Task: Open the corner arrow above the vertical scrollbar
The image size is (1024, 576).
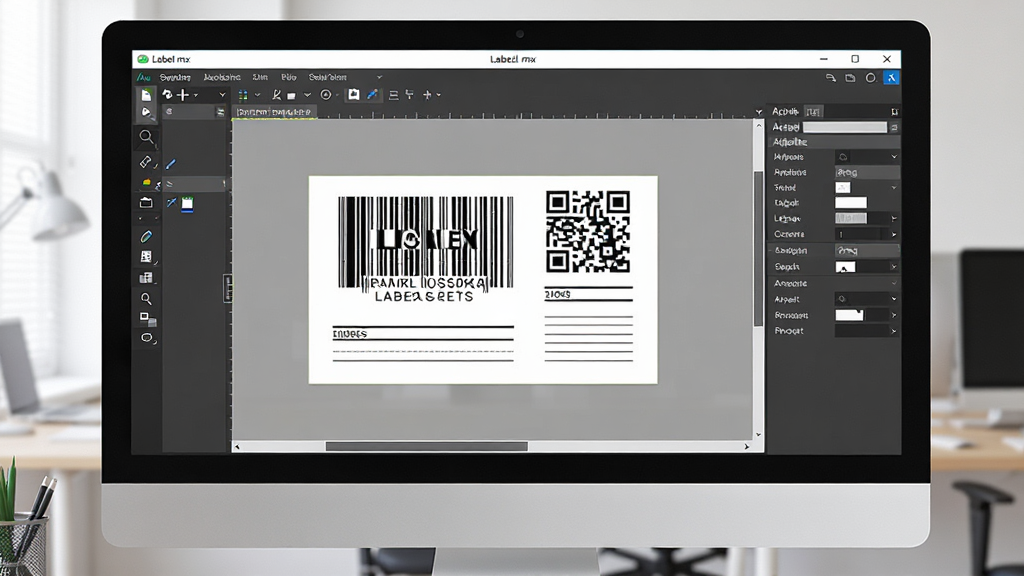Action: tap(759, 112)
